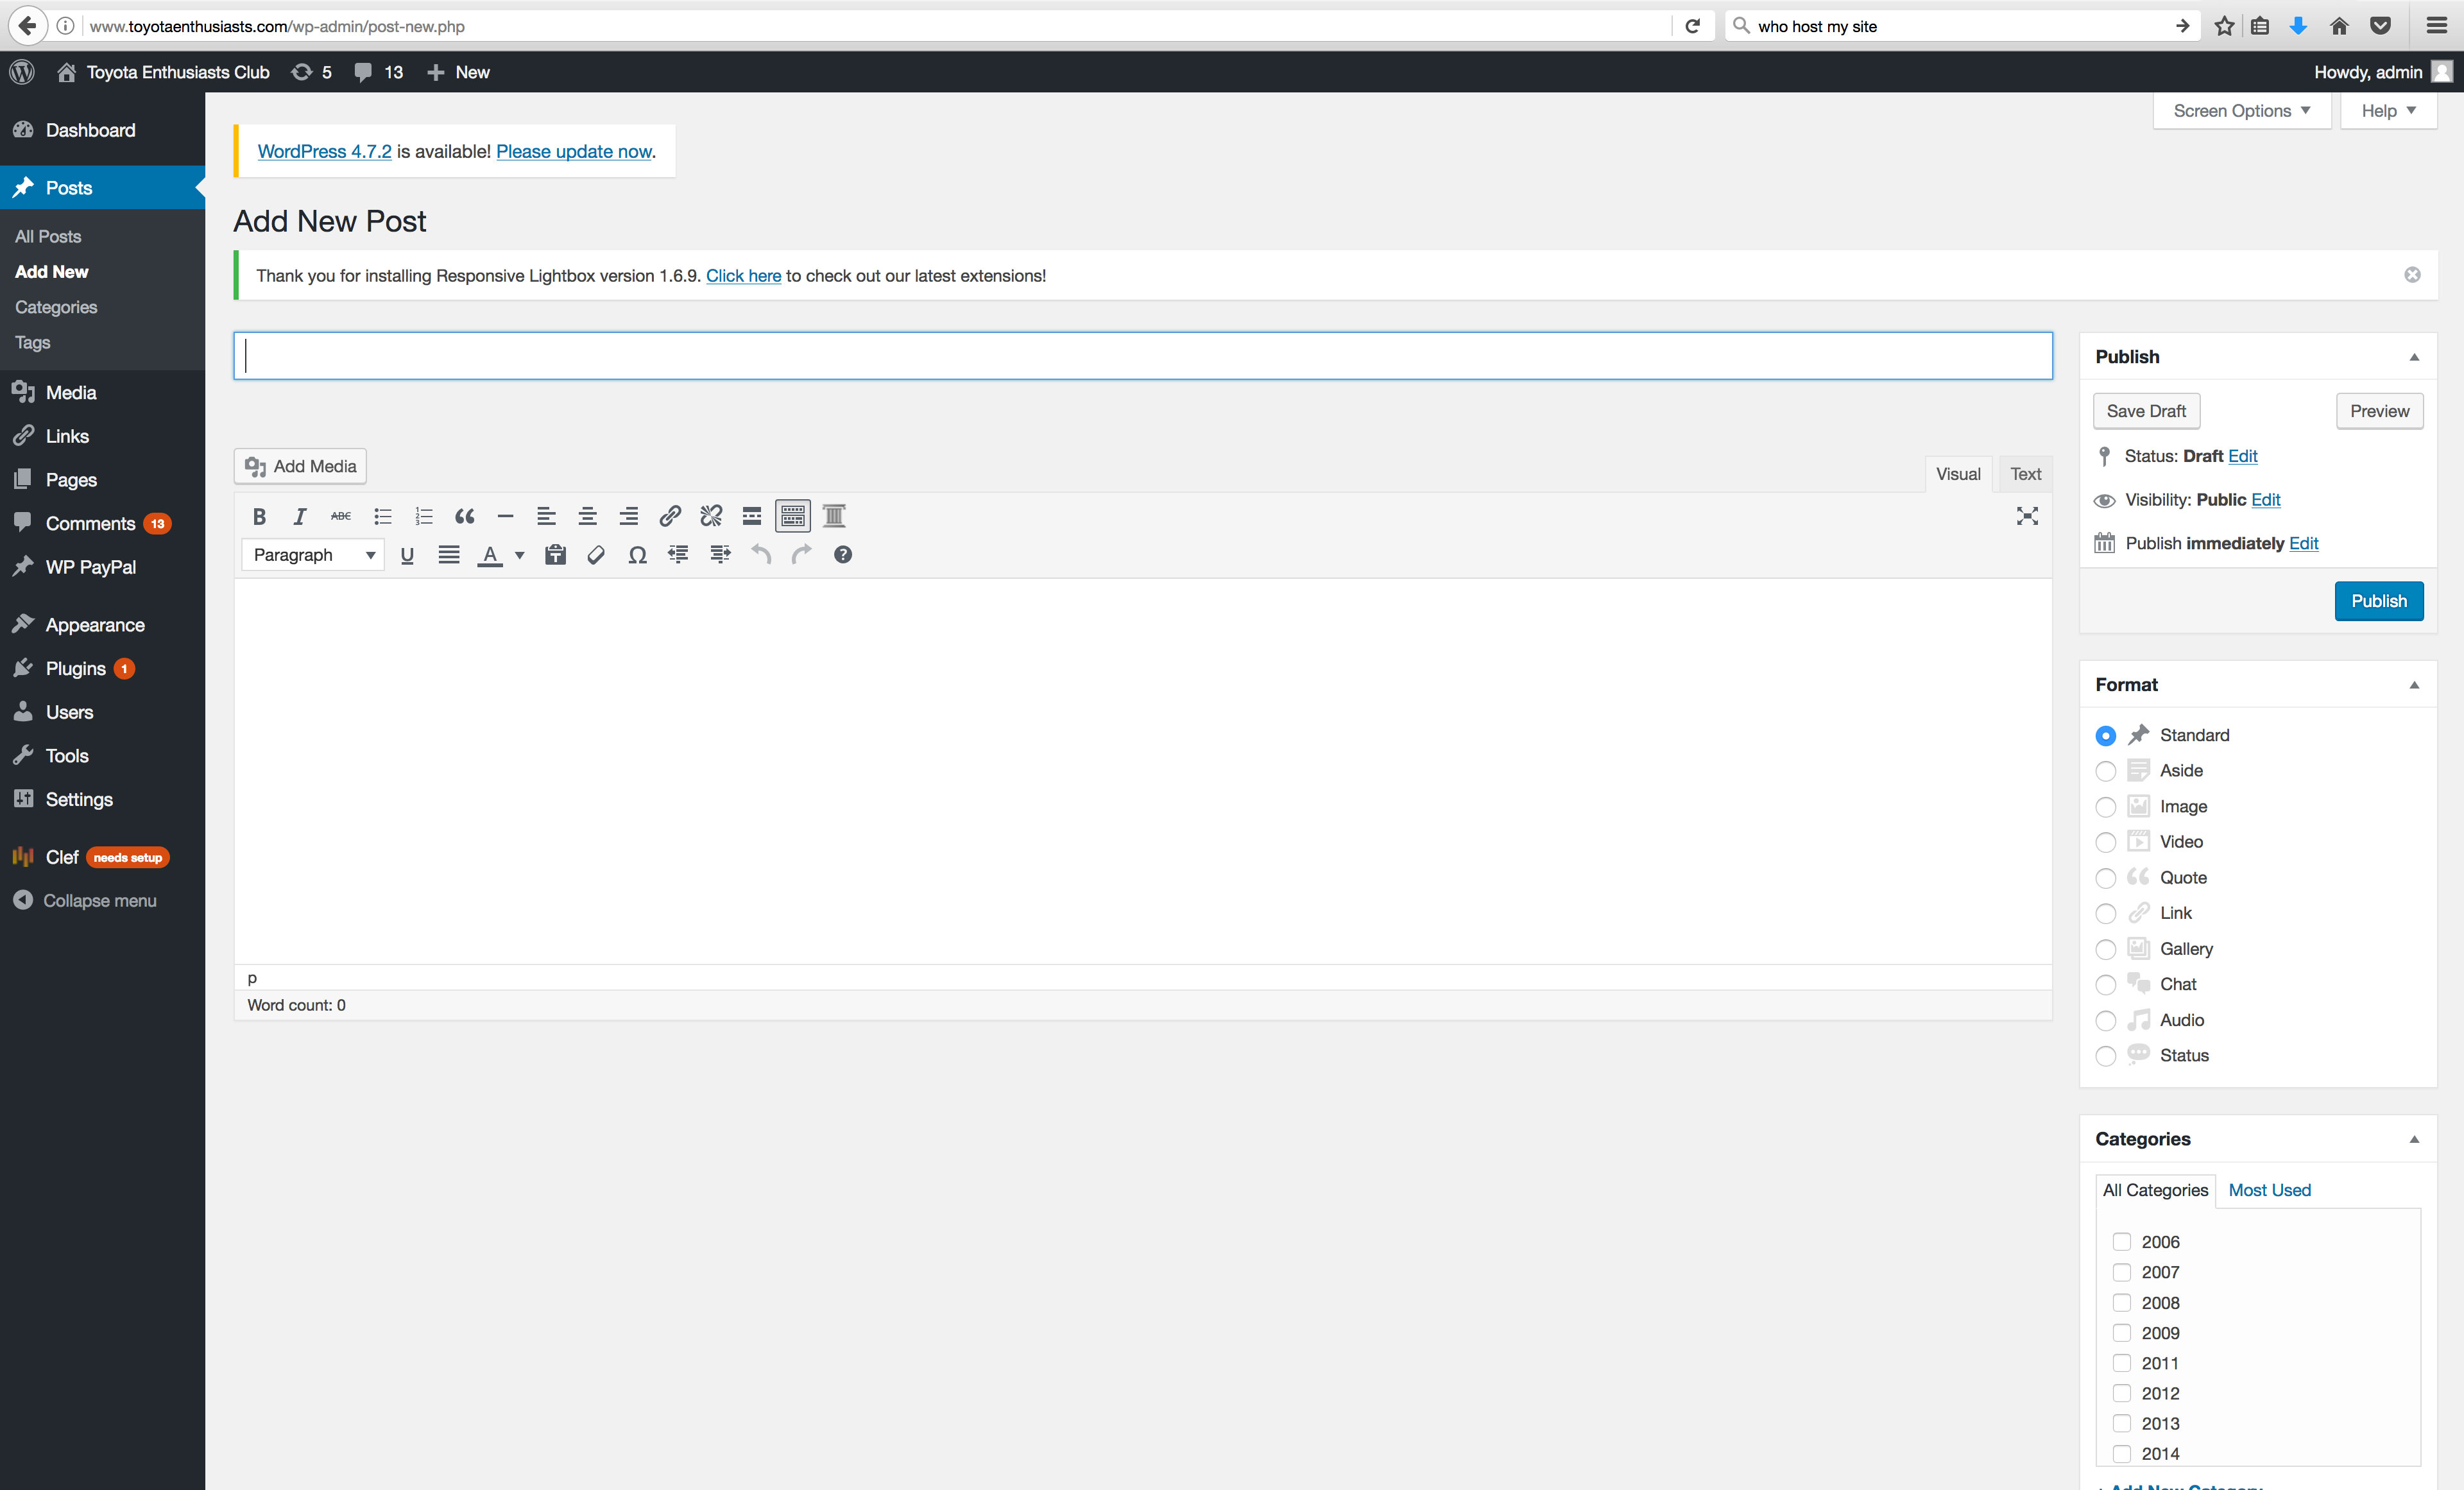Click the blue Publish button
Viewport: 2464px width, 1490px height.
[x=2378, y=601]
